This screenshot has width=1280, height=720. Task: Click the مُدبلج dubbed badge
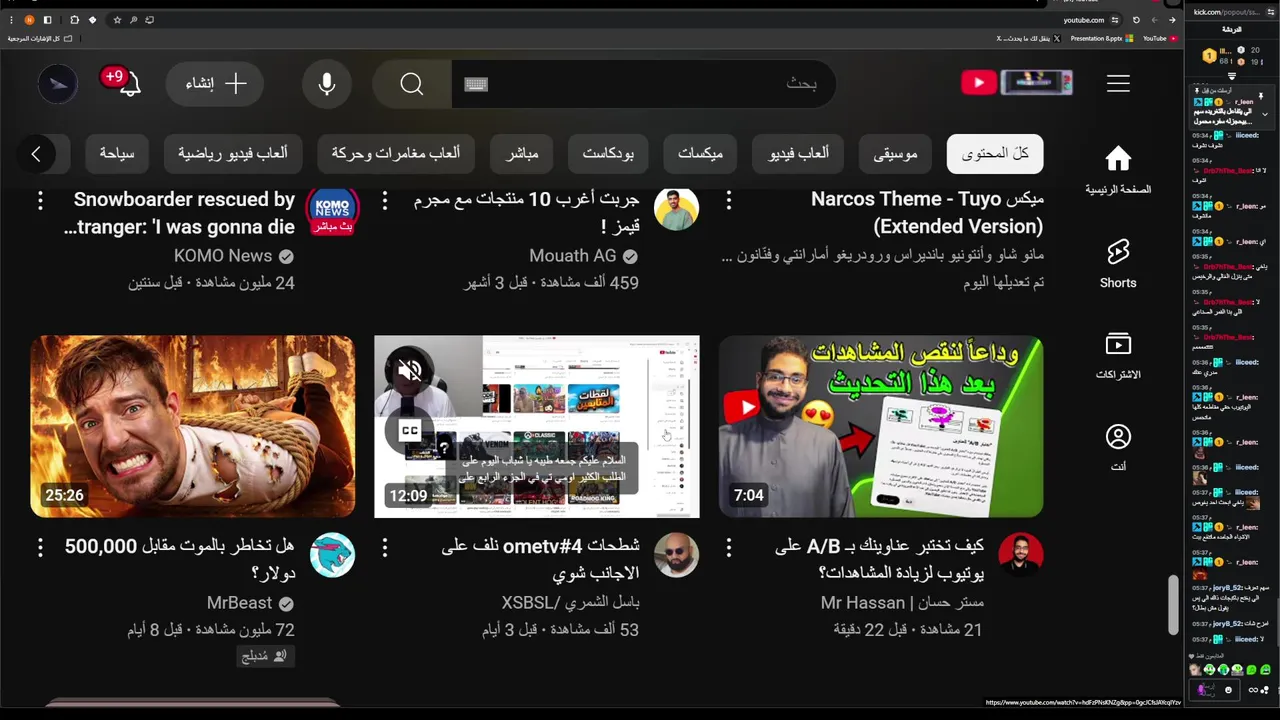pos(265,656)
